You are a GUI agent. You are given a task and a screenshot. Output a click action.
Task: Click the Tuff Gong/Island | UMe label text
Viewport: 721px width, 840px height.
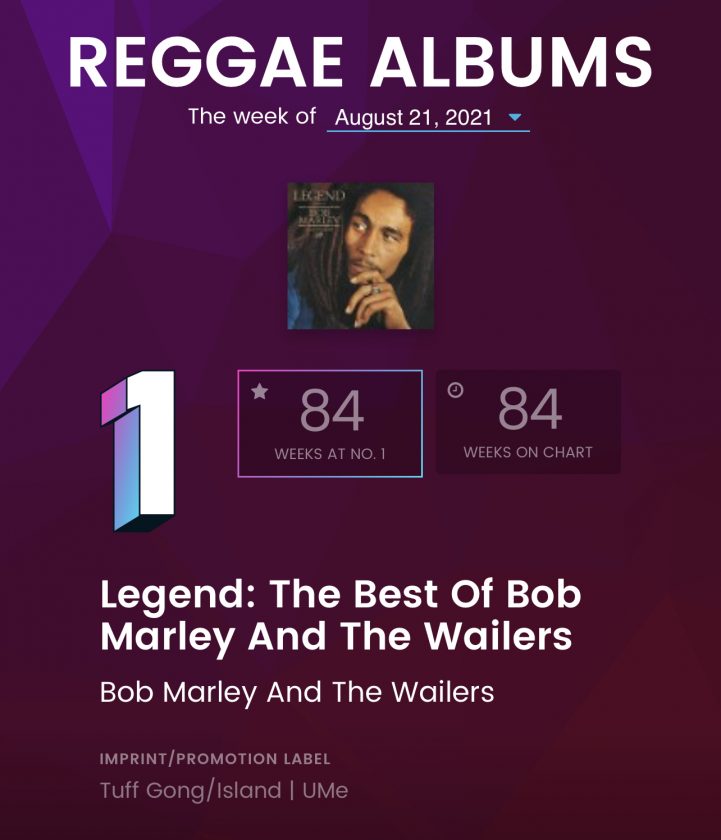[224, 791]
